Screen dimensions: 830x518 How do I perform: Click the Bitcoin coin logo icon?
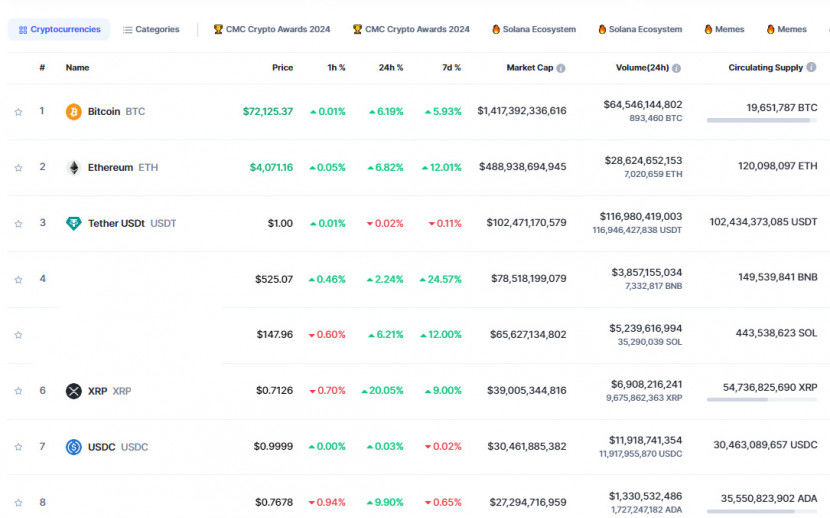(74, 112)
